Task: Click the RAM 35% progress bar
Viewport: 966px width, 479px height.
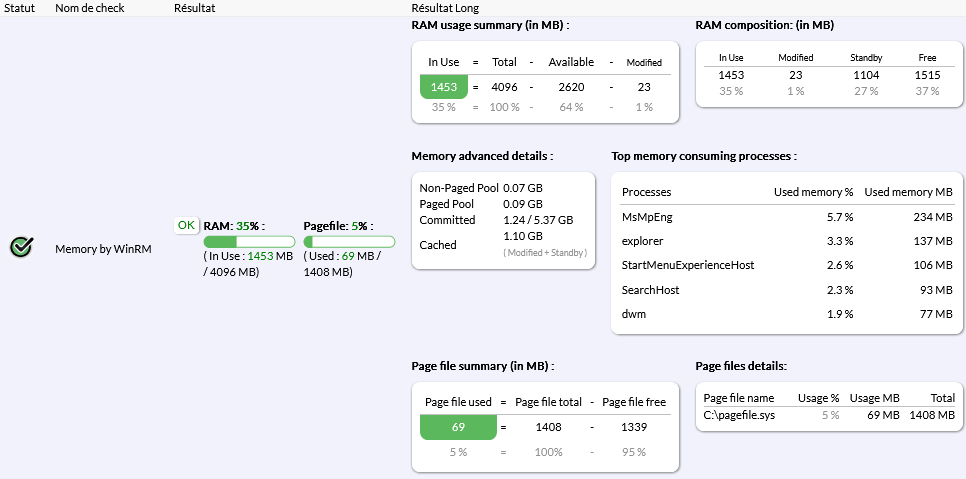Action: pyautogui.click(x=249, y=241)
